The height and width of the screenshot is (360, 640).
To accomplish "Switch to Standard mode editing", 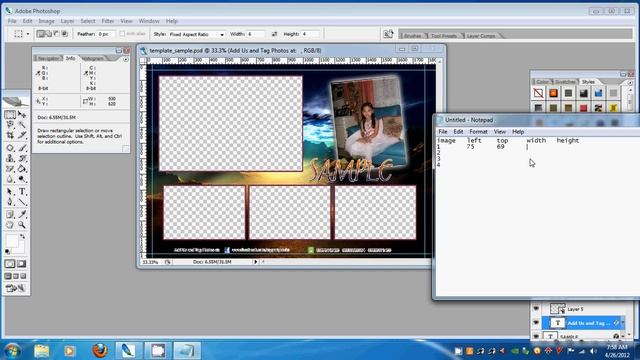I will 10,264.
